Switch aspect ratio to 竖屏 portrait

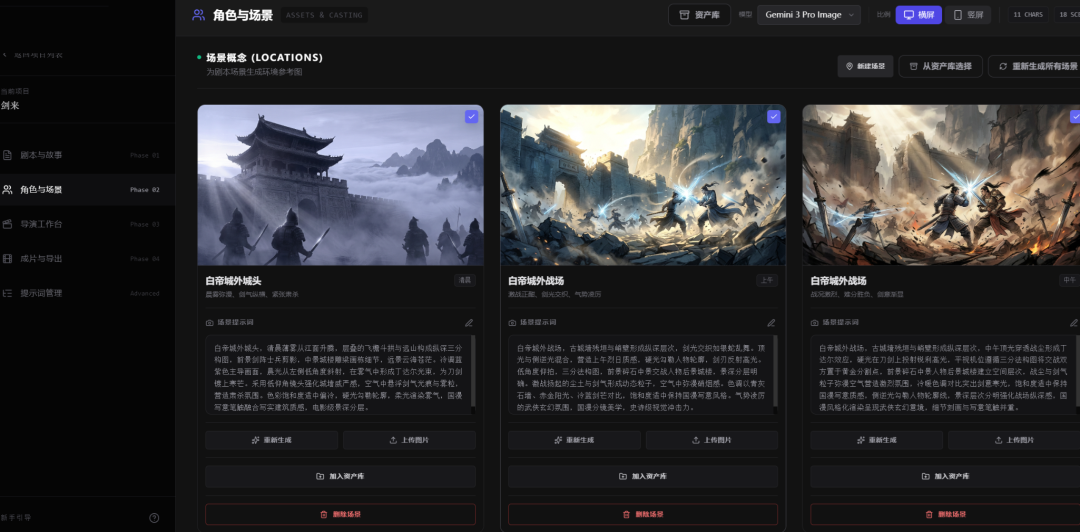pyautogui.click(x=968, y=14)
